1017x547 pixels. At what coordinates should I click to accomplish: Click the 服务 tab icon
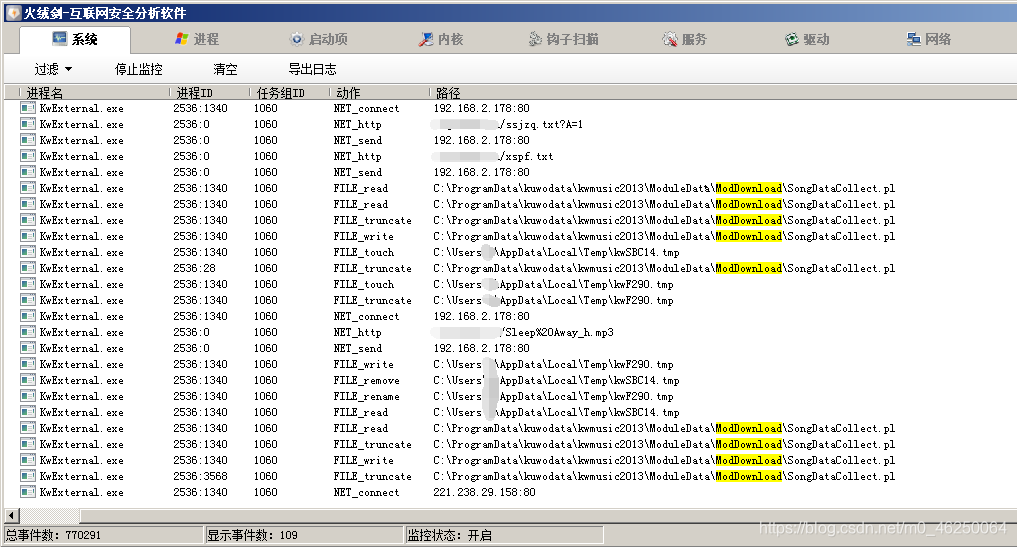pos(669,40)
